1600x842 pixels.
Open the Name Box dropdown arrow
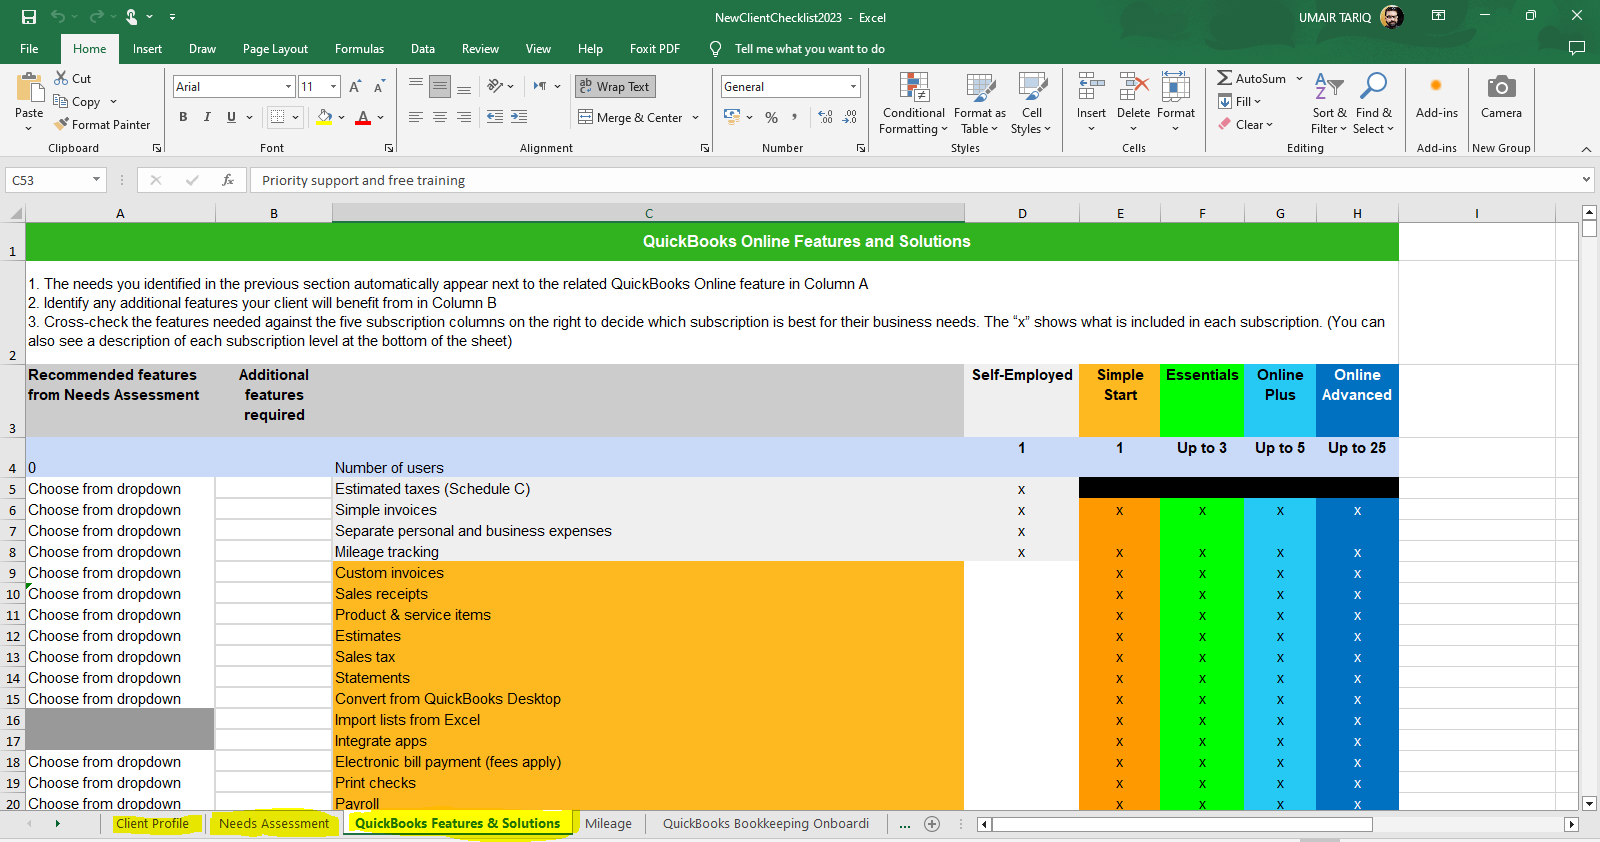96,180
